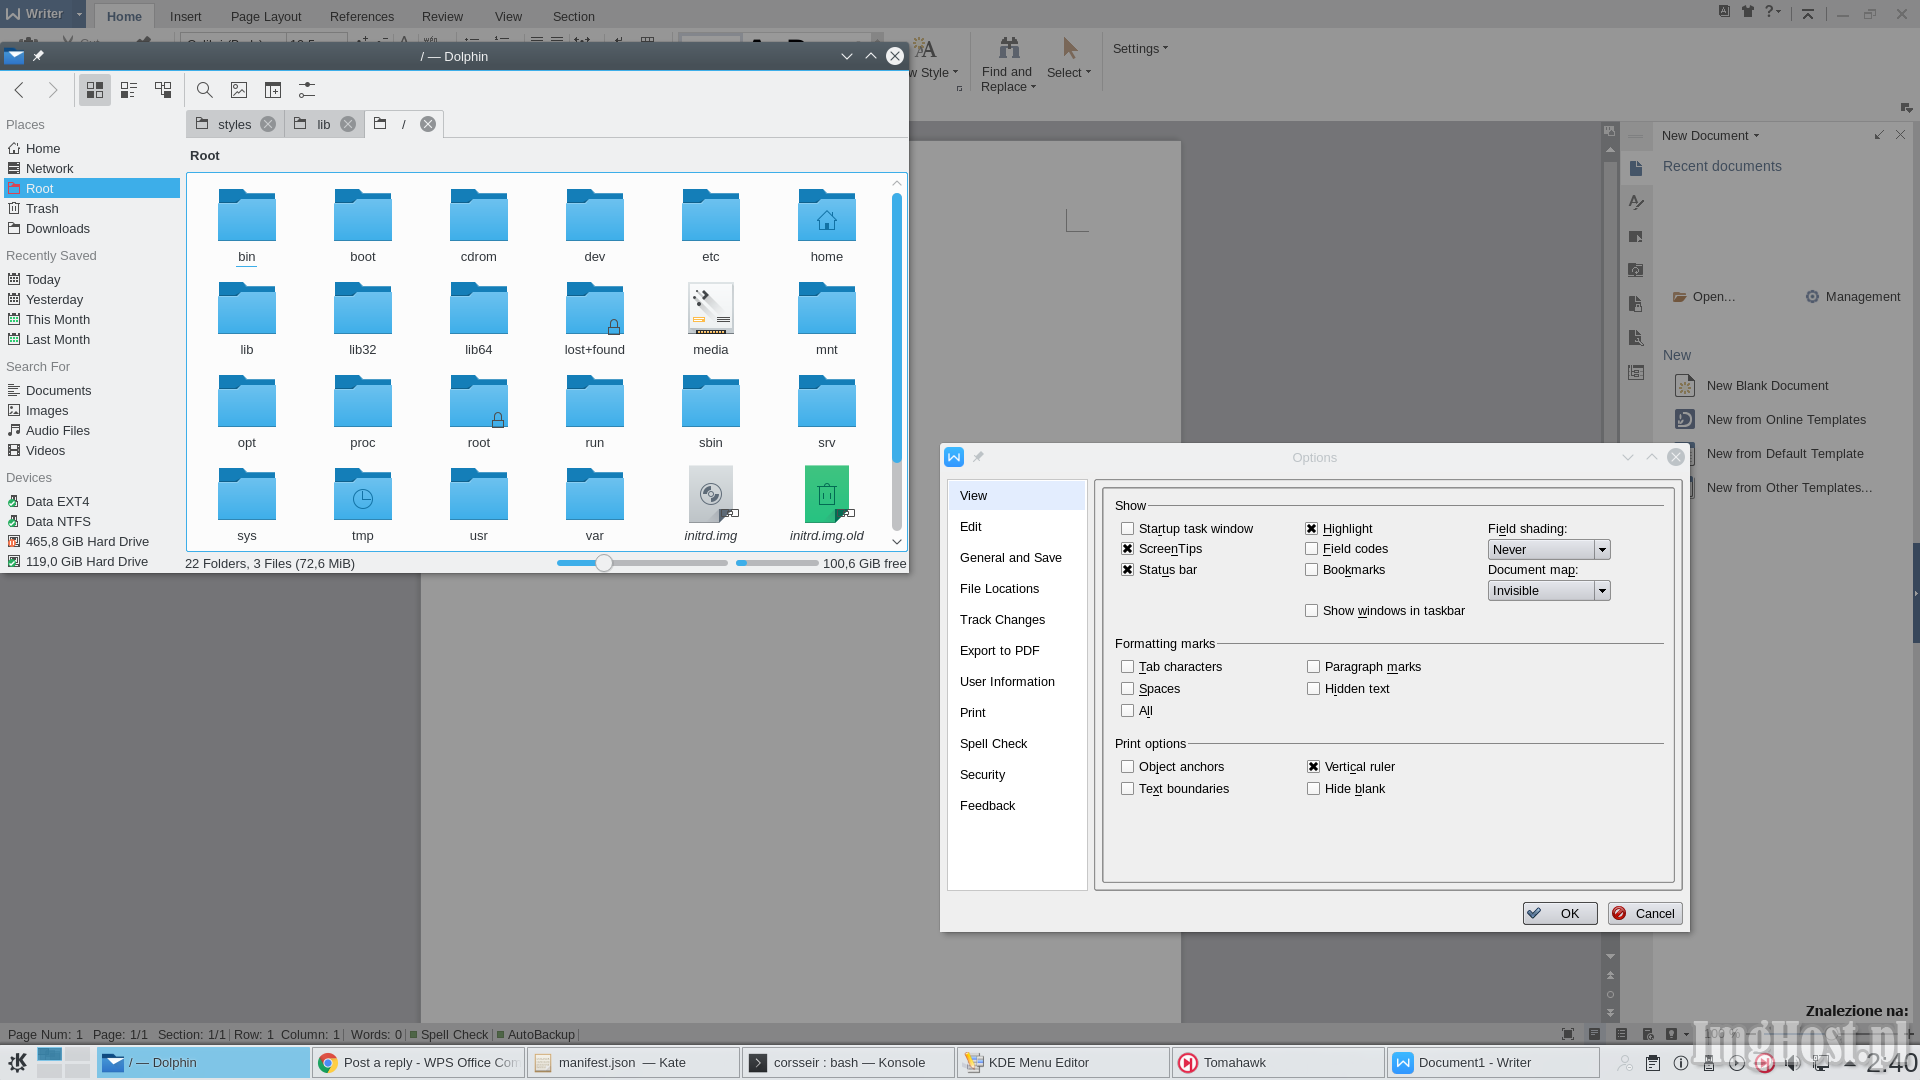Open the home folder icon
Viewport: 1920px width, 1080px height.
(827, 215)
